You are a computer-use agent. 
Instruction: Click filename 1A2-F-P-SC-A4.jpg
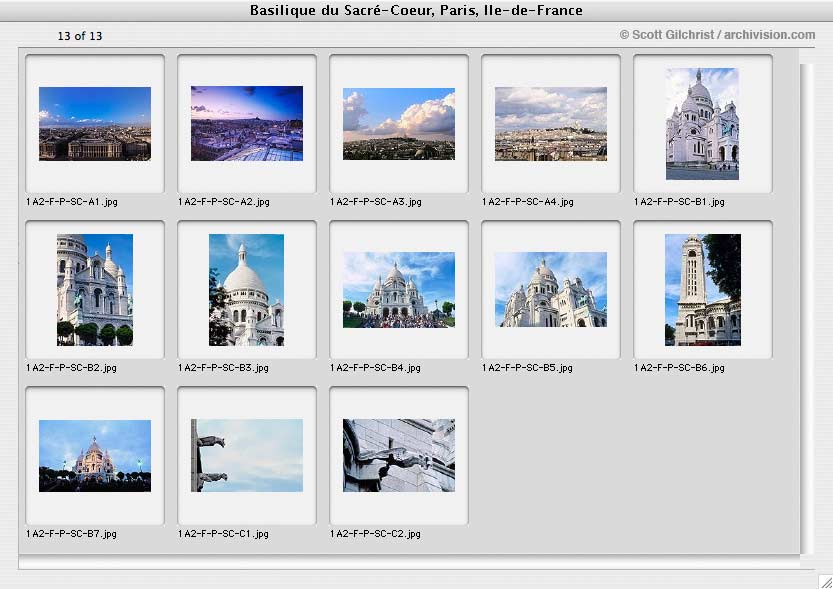[528, 202]
